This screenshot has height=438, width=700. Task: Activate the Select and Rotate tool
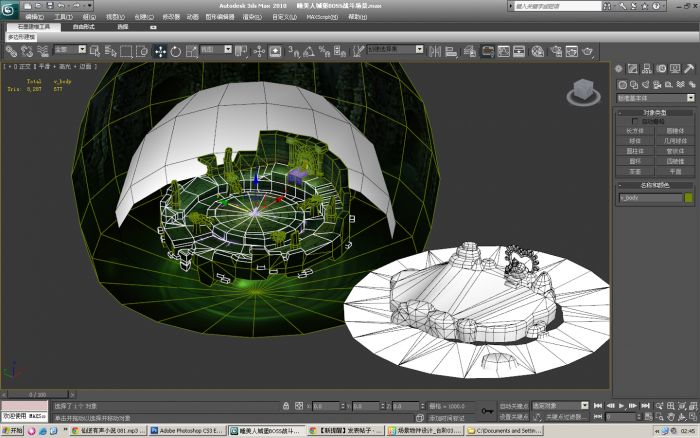[176, 51]
